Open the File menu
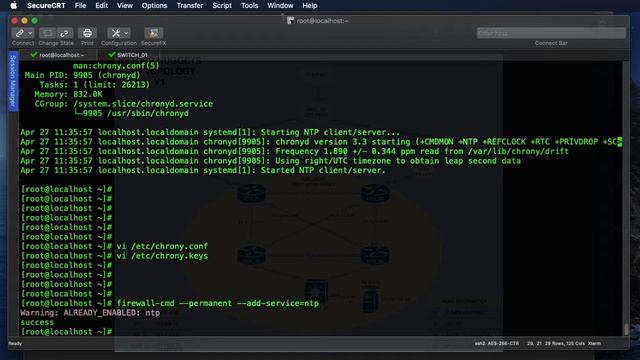 80,6
